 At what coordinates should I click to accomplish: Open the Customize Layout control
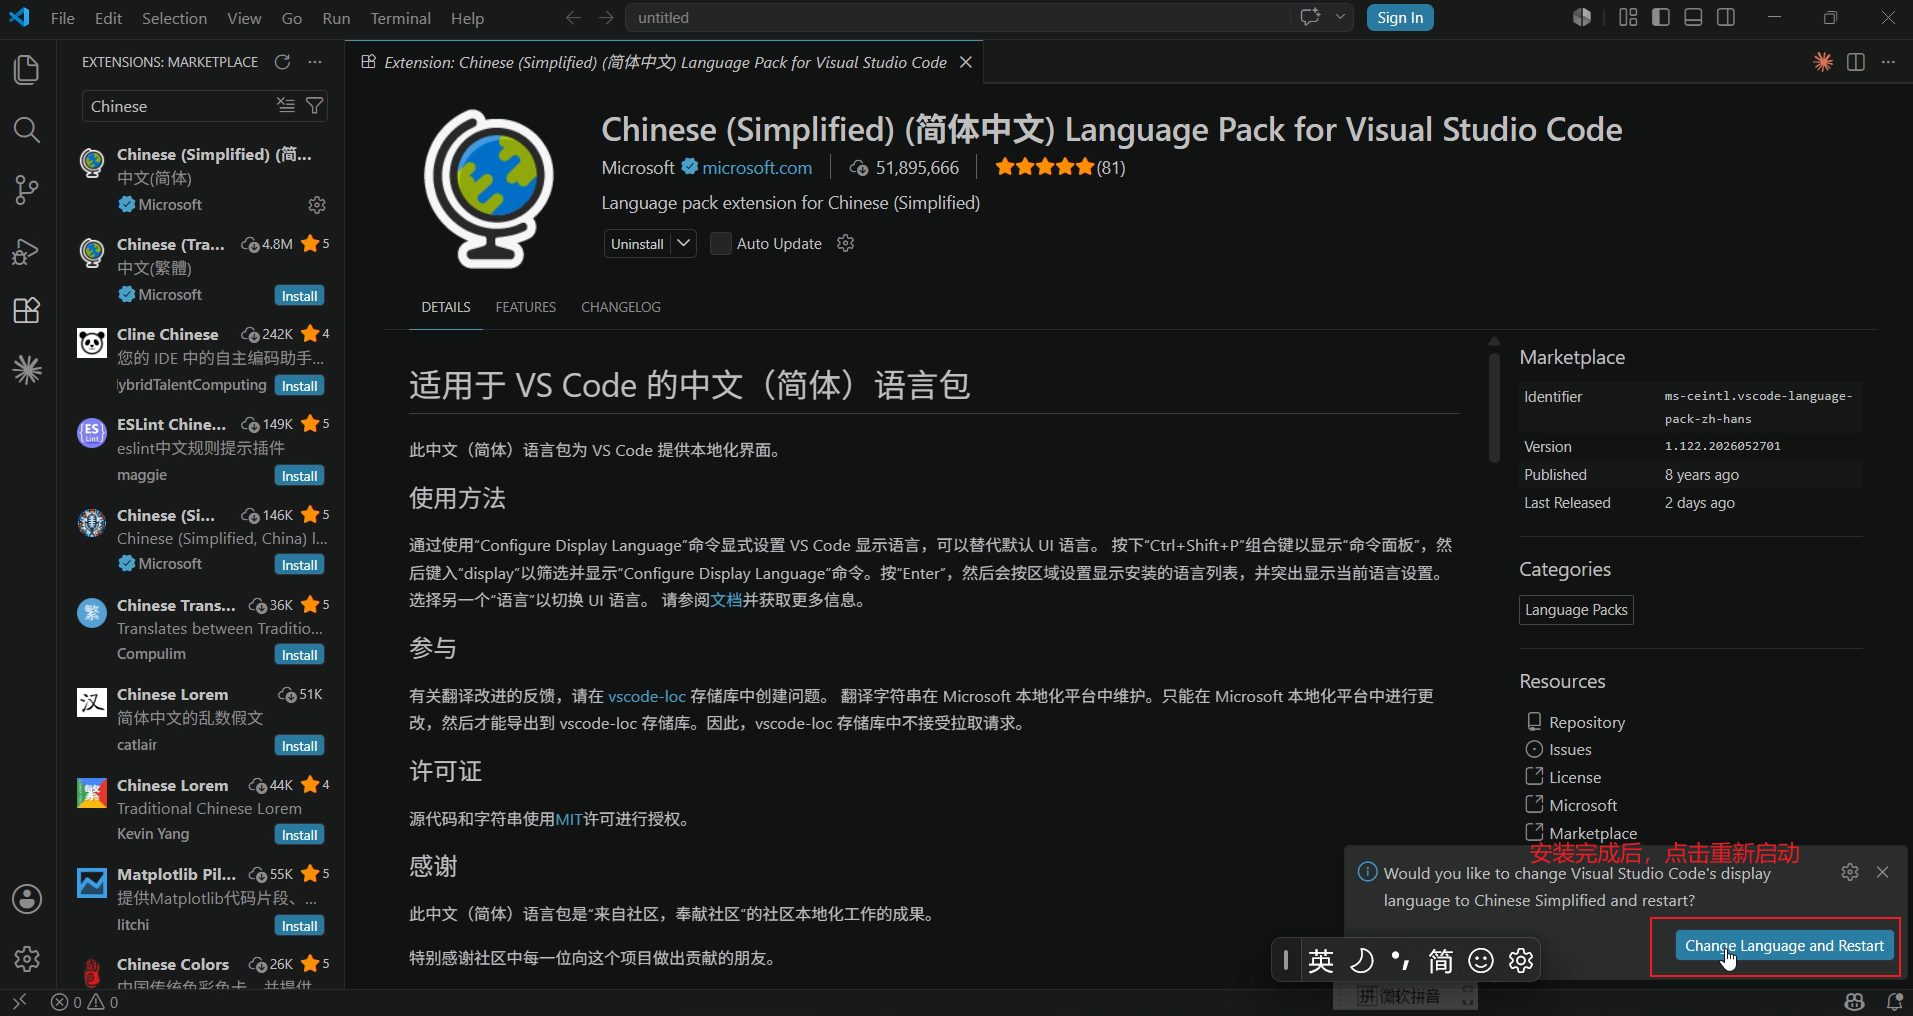(1628, 18)
